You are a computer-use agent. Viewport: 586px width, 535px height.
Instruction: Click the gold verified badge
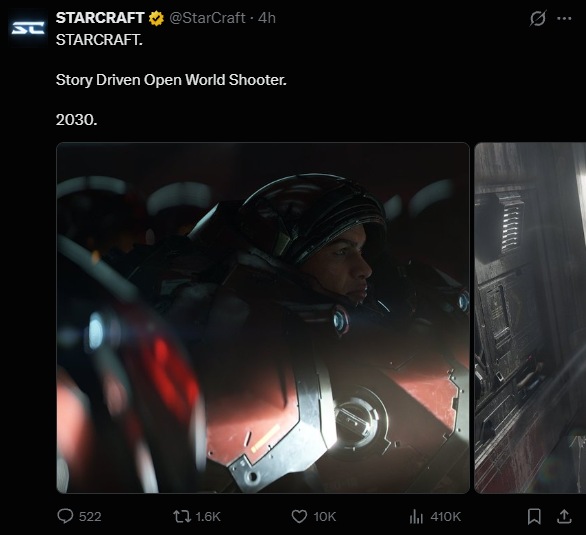pos(156,18)
